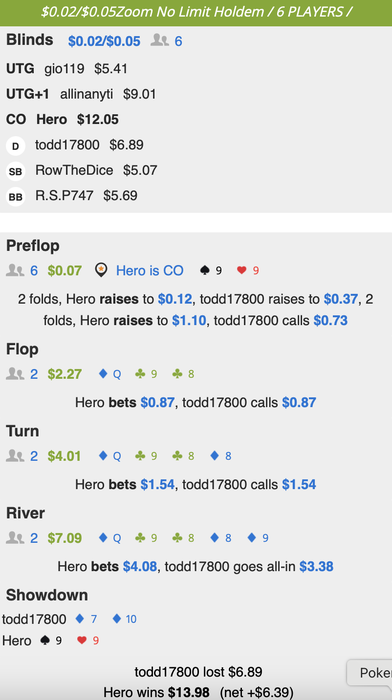Click the green game title header bar

coord(196,12)
